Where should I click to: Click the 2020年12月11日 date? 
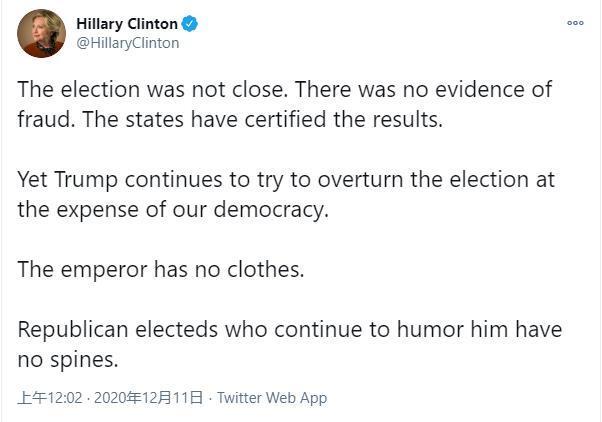[x=148, y=398]
